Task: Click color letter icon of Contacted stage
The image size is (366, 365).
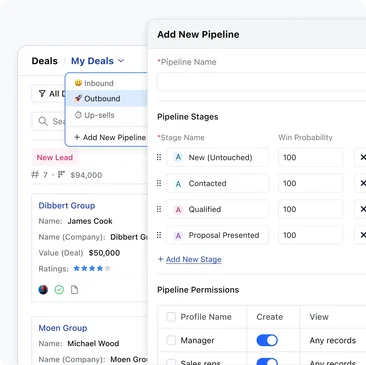Action: pyautogui.click(x=178, y=184)
